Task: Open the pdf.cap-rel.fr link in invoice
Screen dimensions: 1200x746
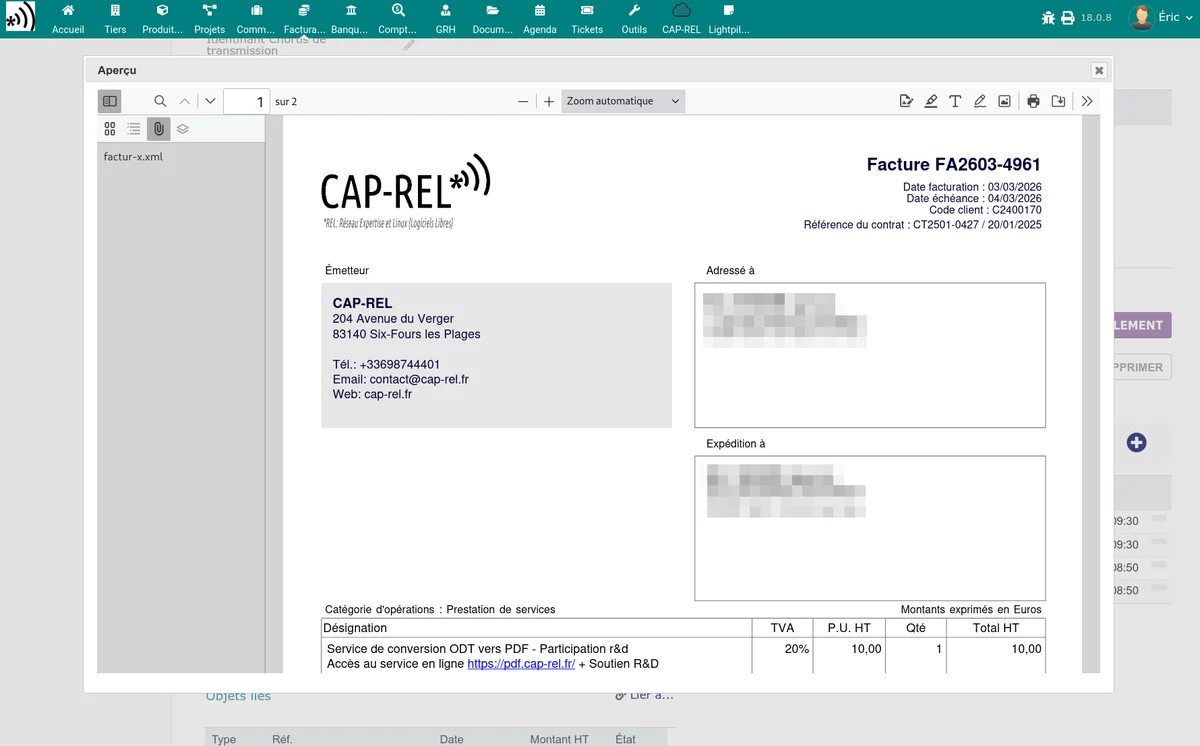Action: click(521, 664)
